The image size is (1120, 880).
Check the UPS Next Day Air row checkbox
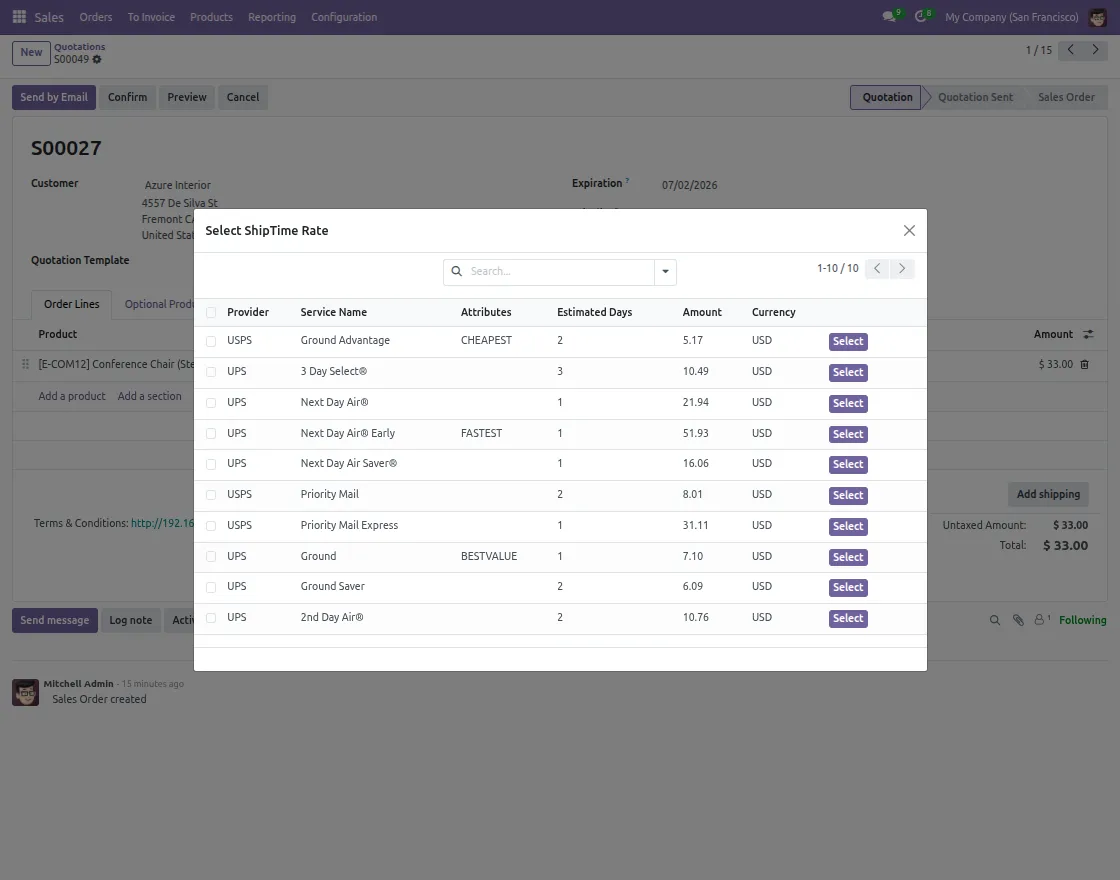[211, 403]
